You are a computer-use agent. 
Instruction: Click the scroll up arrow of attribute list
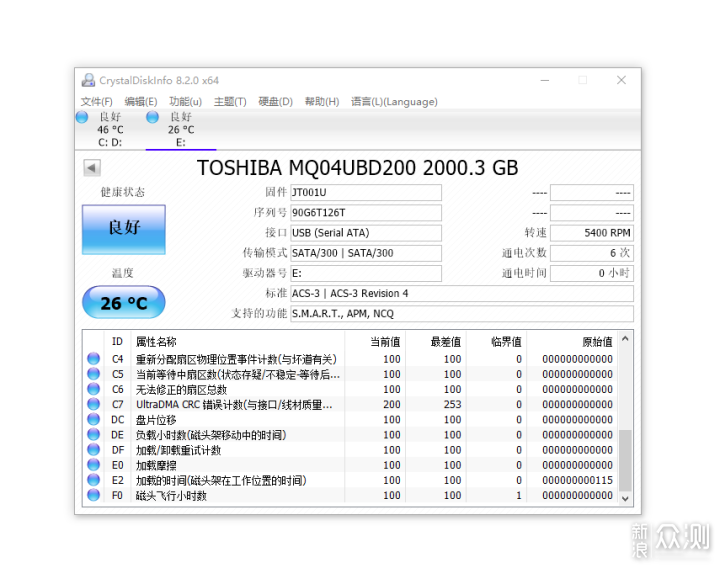625,339
